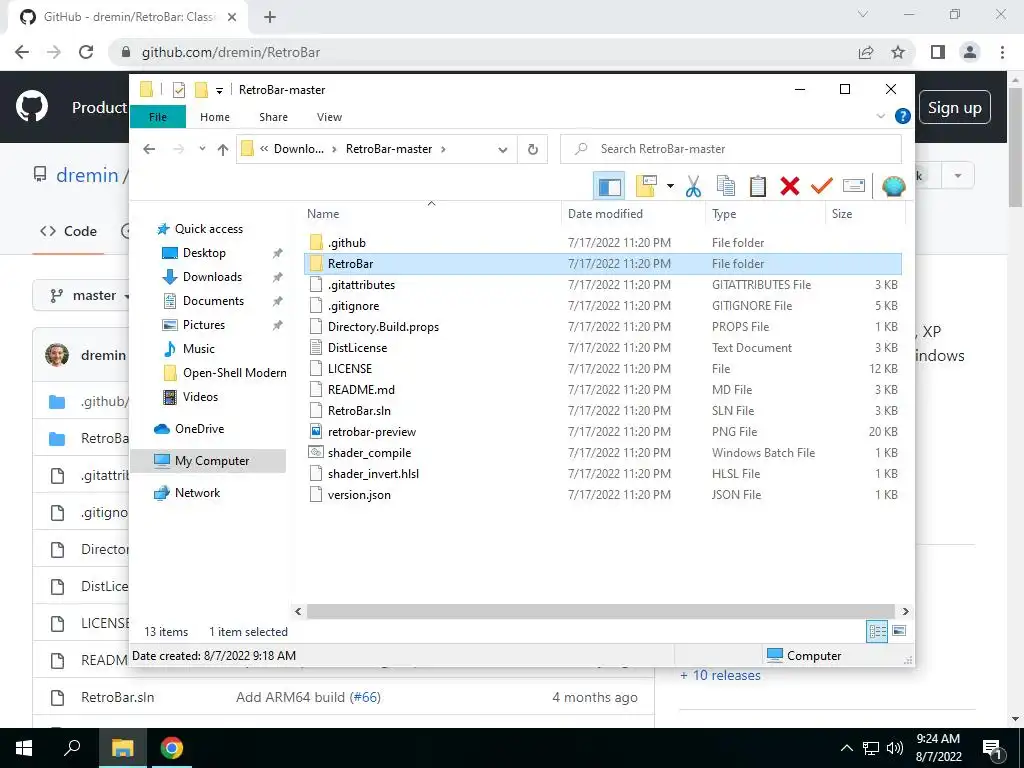The height and width of the screenshot is (768, 1024).
Task: Open the Windows Start menu
Action: (x=24, y=748)
